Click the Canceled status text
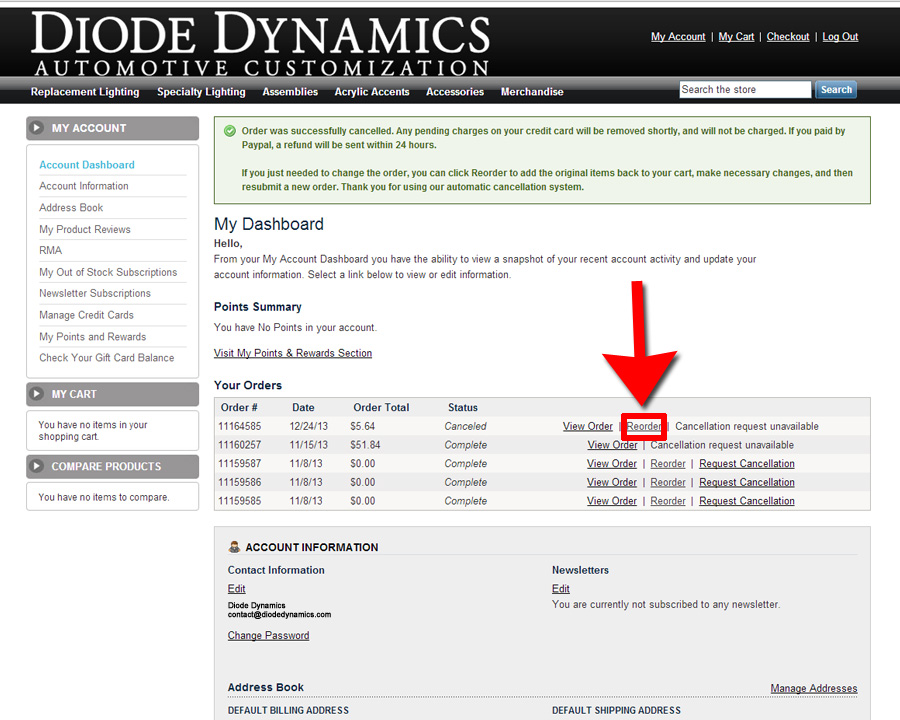The image size is (900, 720). 465,426
